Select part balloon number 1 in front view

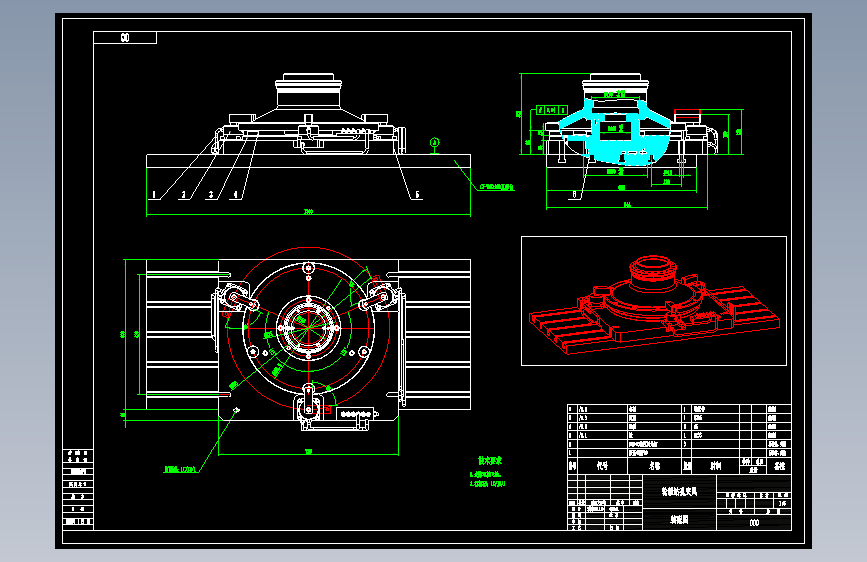[154, 194]
